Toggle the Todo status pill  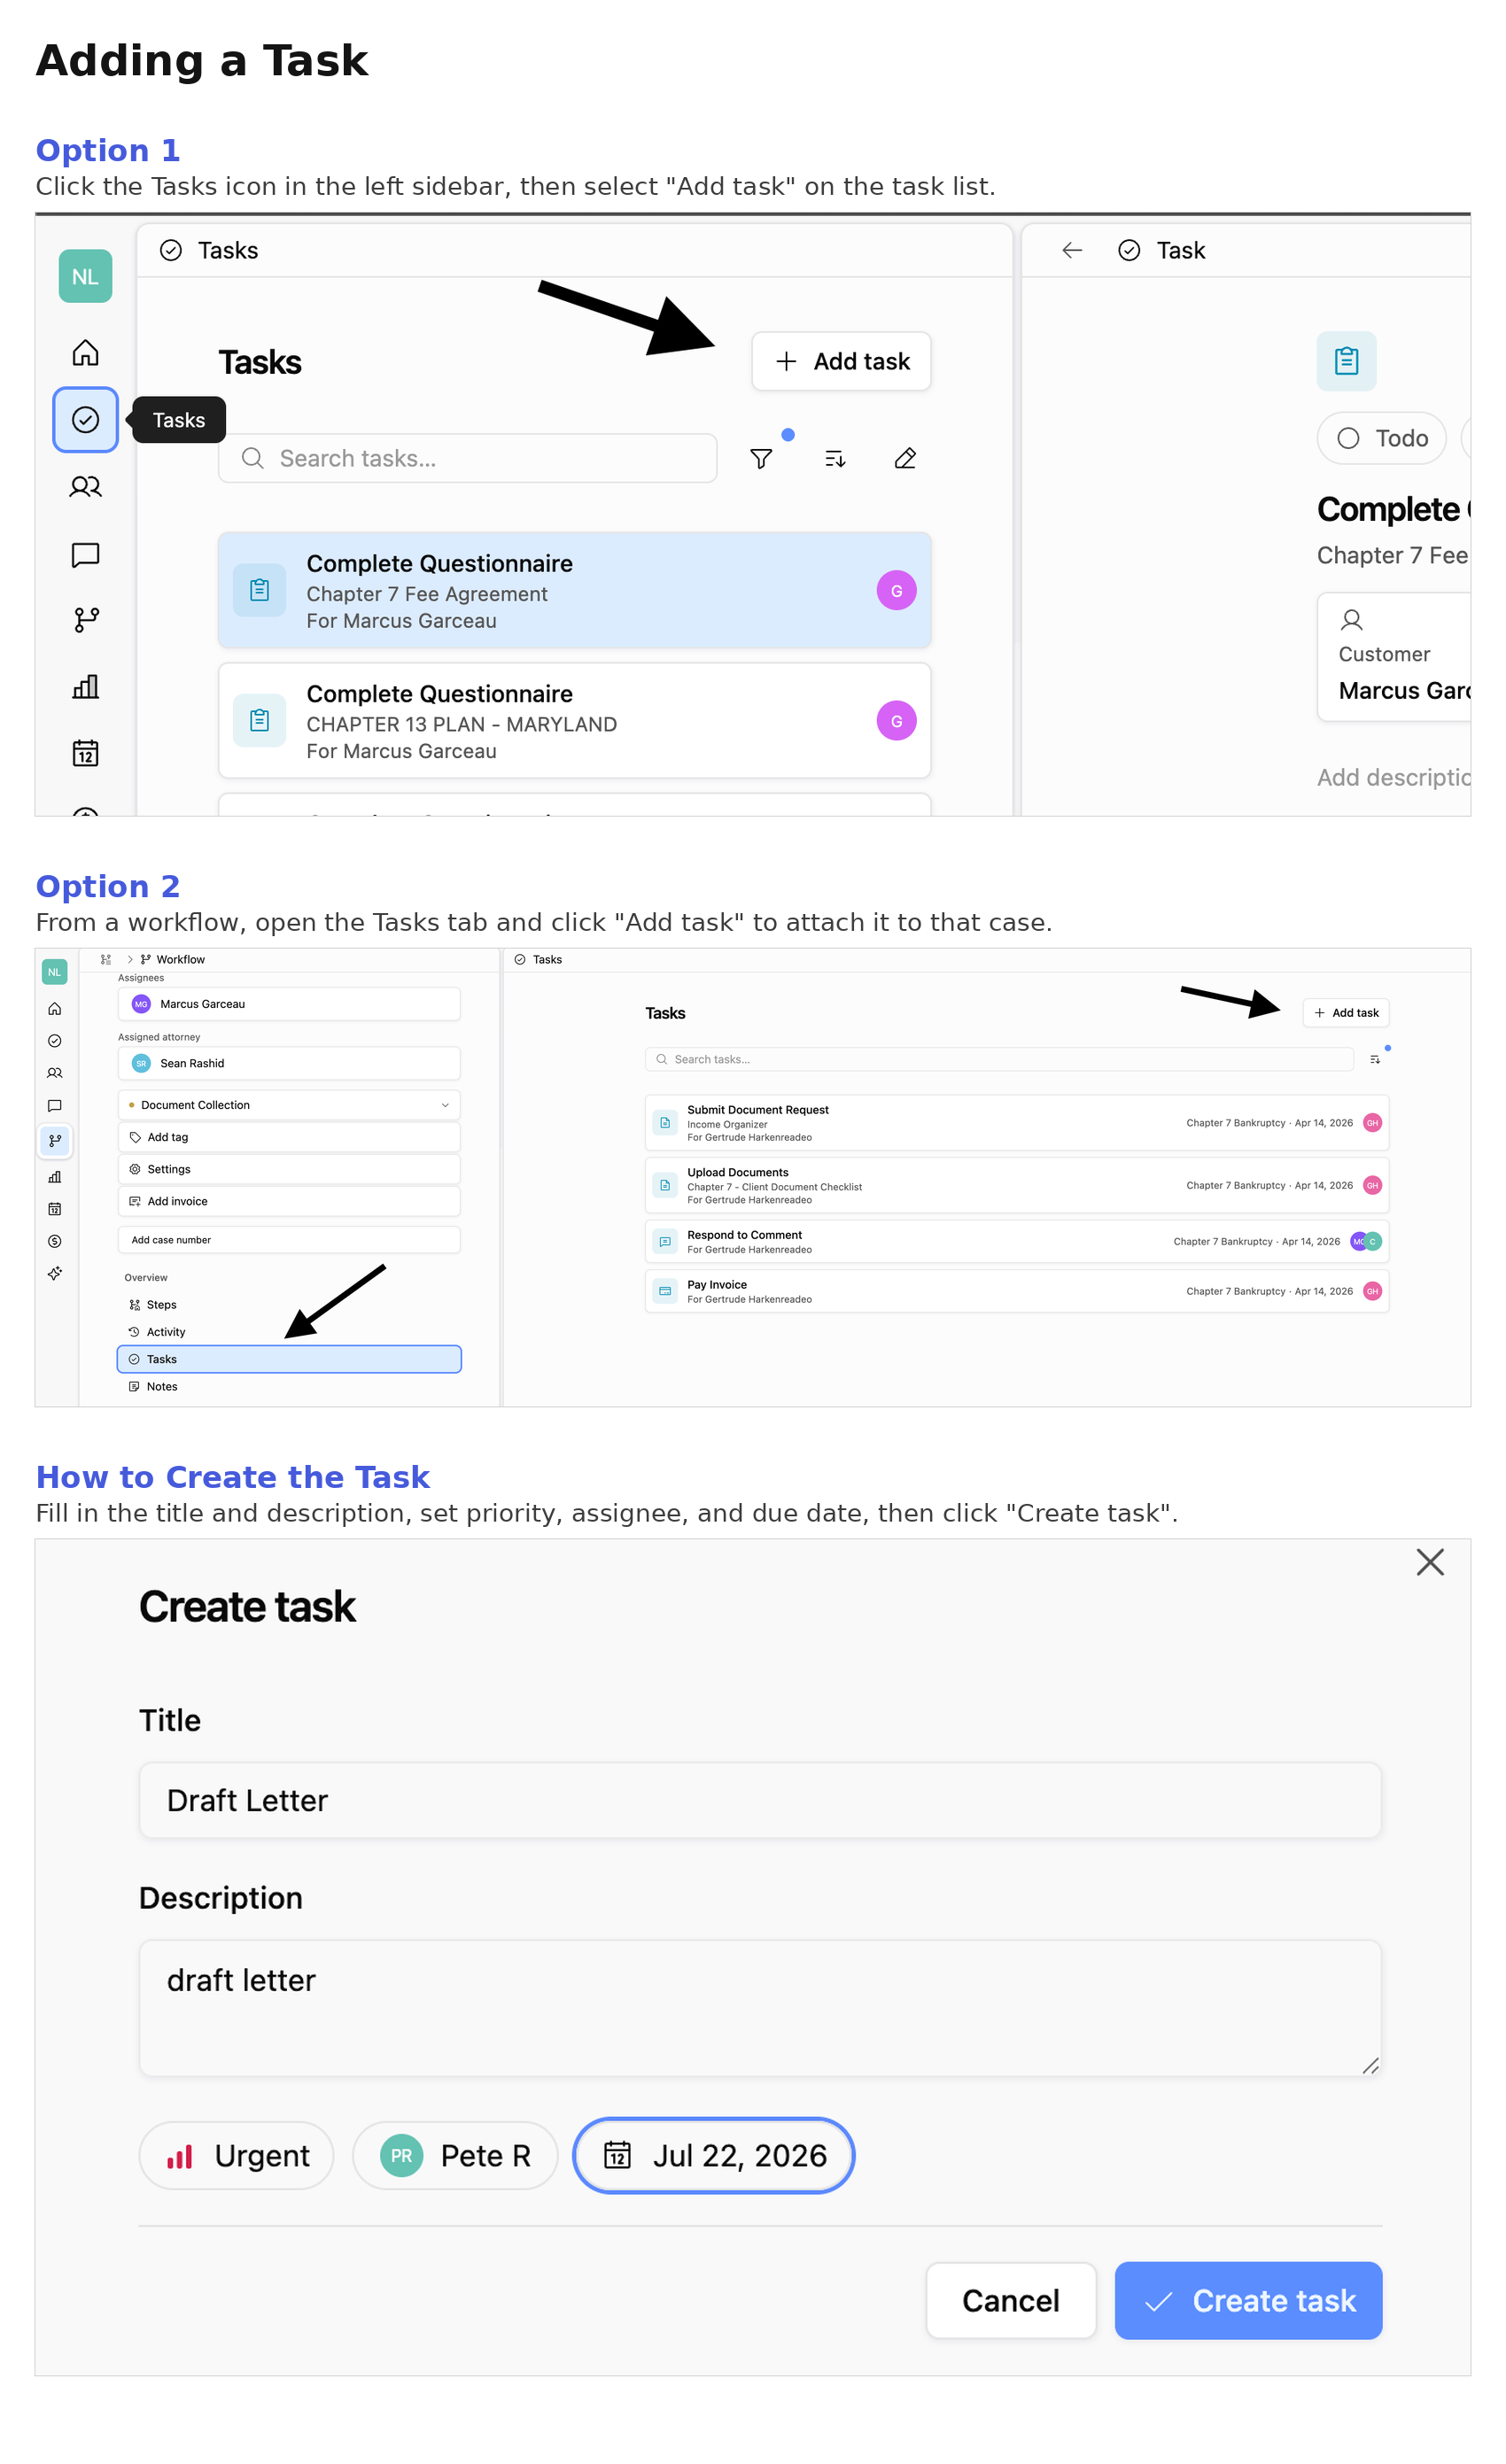coord(1381,438)
